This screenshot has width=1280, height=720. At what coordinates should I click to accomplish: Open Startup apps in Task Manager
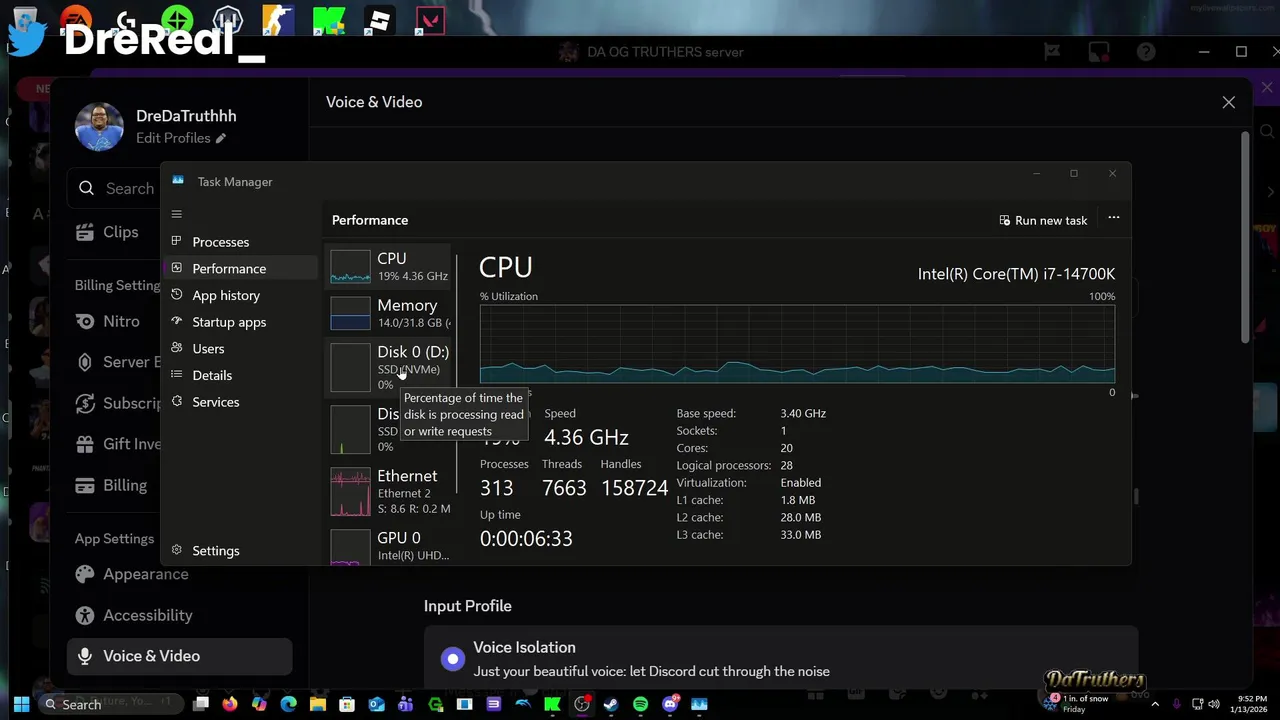click(239, 322)
